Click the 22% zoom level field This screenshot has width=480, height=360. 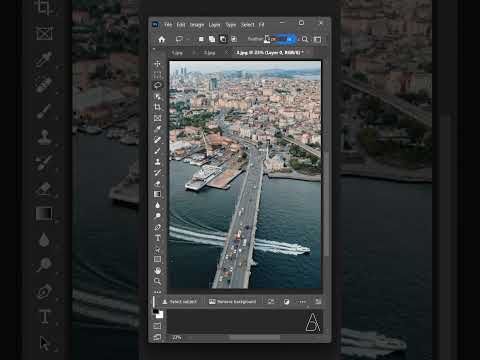[x=177, y=338]
